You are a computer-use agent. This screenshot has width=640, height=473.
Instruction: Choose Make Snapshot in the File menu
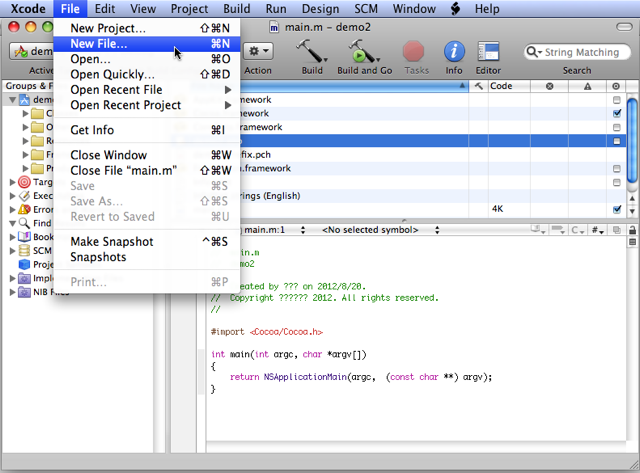tap(147, 242)
